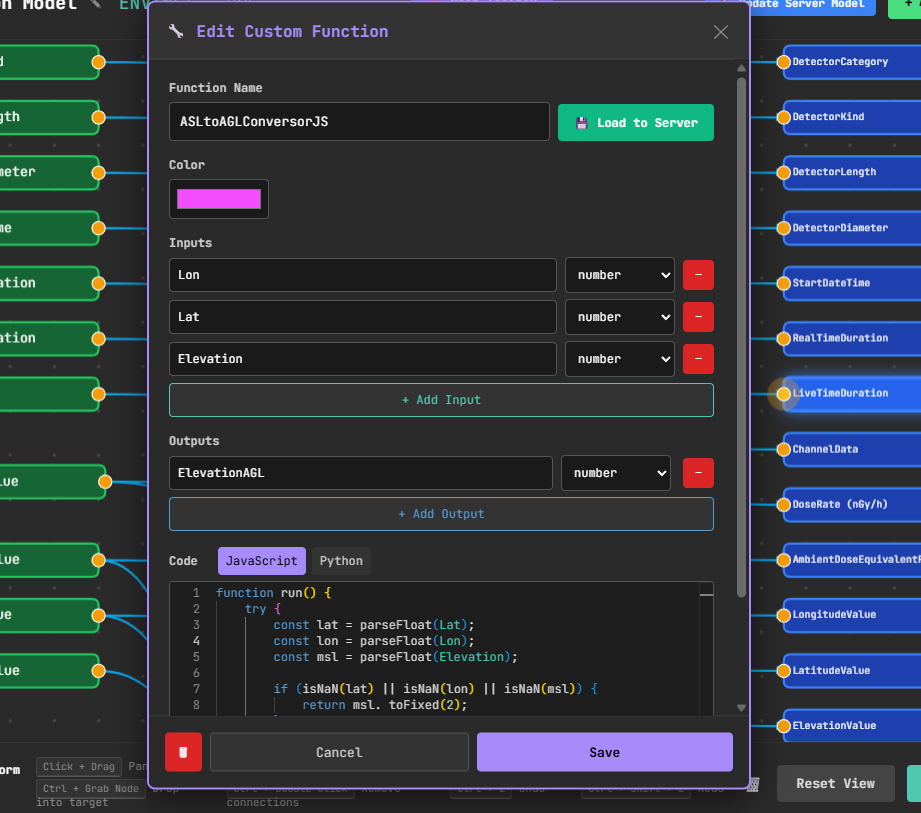This screenshot has height=813, width=921.
Task: Open the ElevationAGL output type dropdown
Action: [615, 473]
